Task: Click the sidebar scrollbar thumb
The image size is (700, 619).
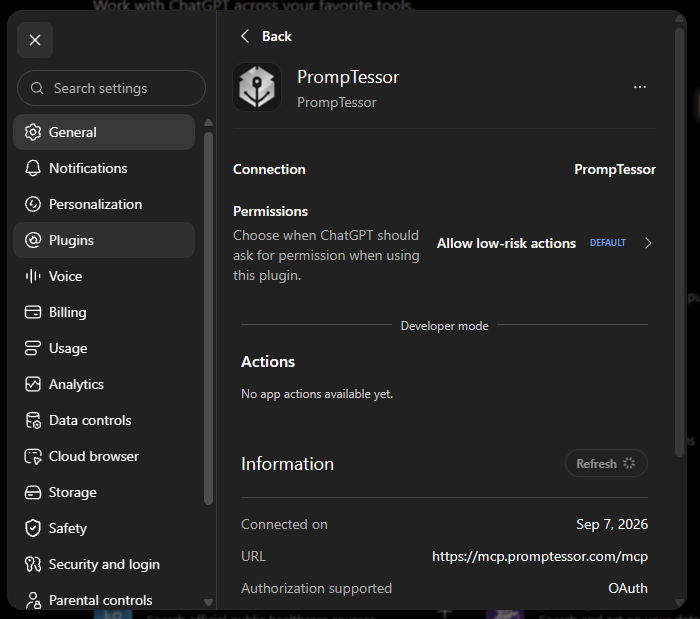Action: point(208,319)
